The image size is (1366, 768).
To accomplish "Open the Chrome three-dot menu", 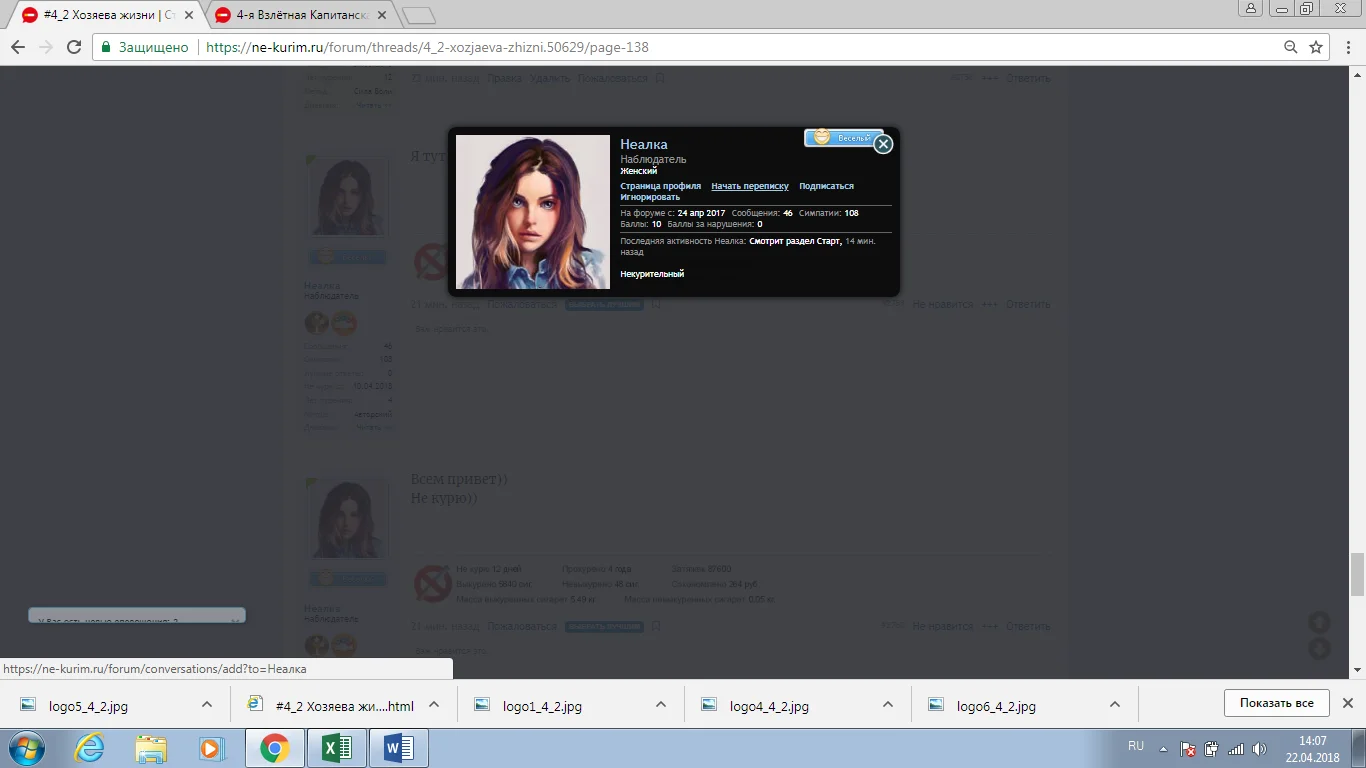I will (1348, 47).
